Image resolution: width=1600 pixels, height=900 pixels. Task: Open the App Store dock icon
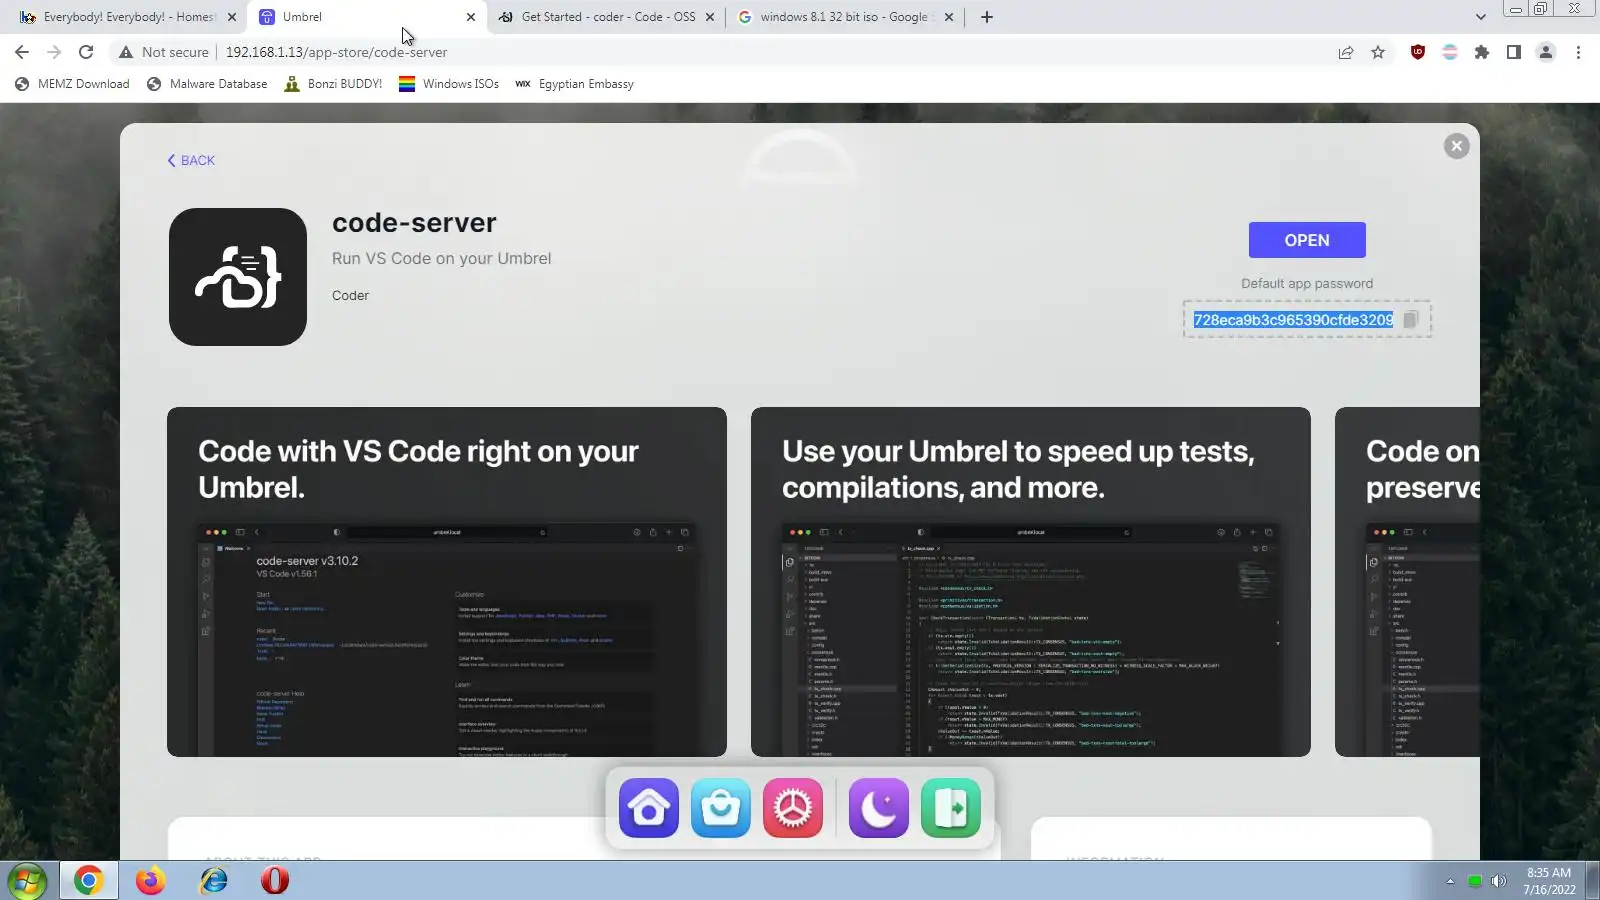(721, 808)
